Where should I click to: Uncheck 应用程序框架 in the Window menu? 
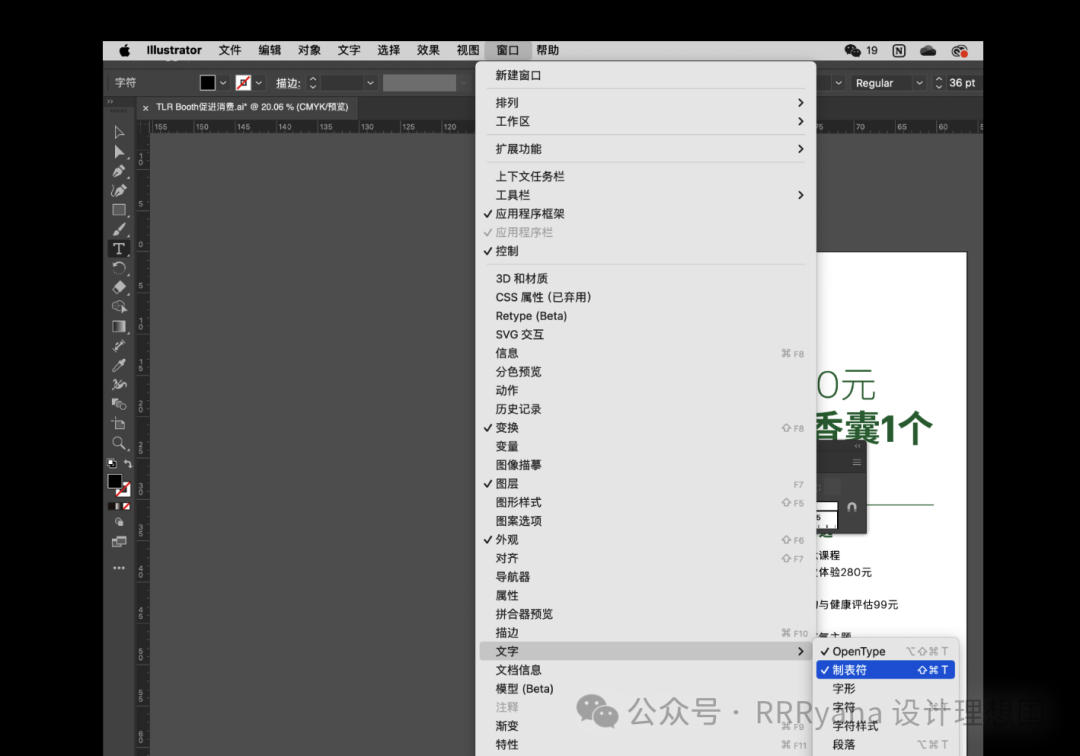(645, 214)
